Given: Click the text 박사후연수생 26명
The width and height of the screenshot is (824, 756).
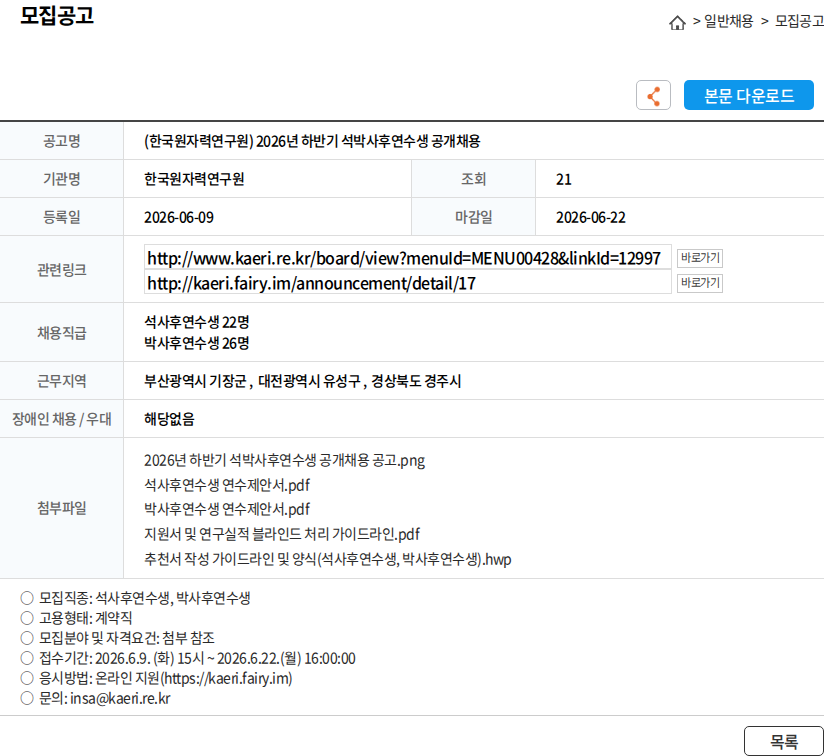Looking at the screenshot, I should [x=197, y=343].
